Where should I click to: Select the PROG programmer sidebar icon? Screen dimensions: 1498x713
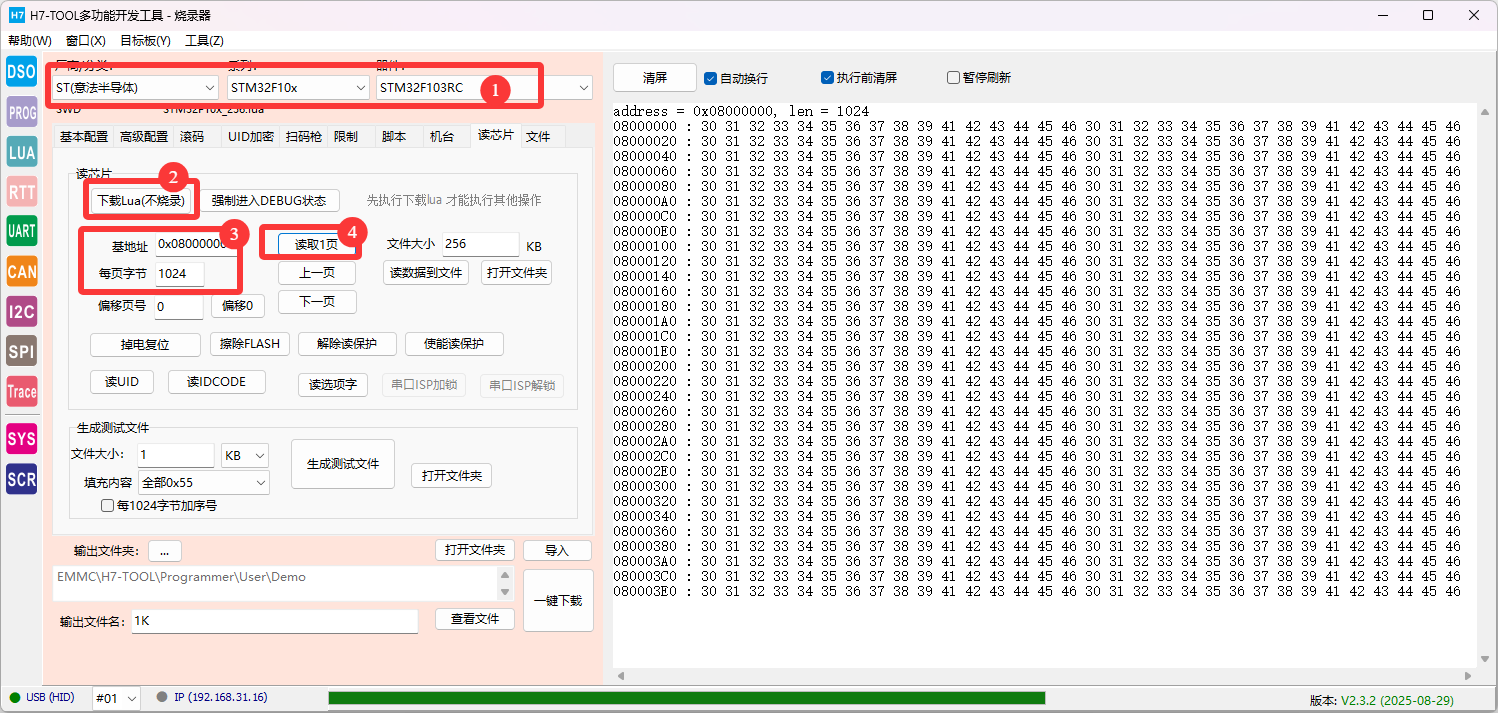(x=21, y=112)
